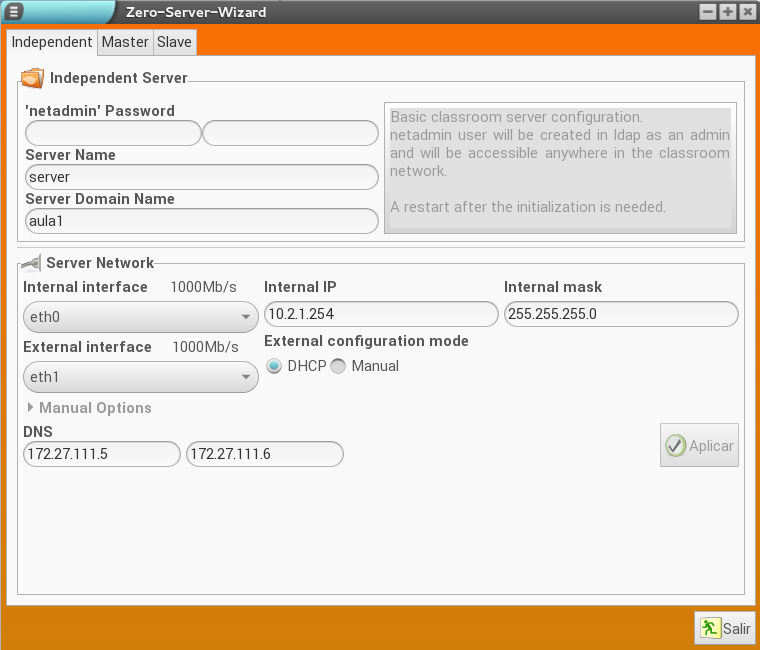Image resolution: width=760 pixels, height=650 pixels.
Task: Minimize the Zero-Server-Wizard window
Action: (708, 12)
